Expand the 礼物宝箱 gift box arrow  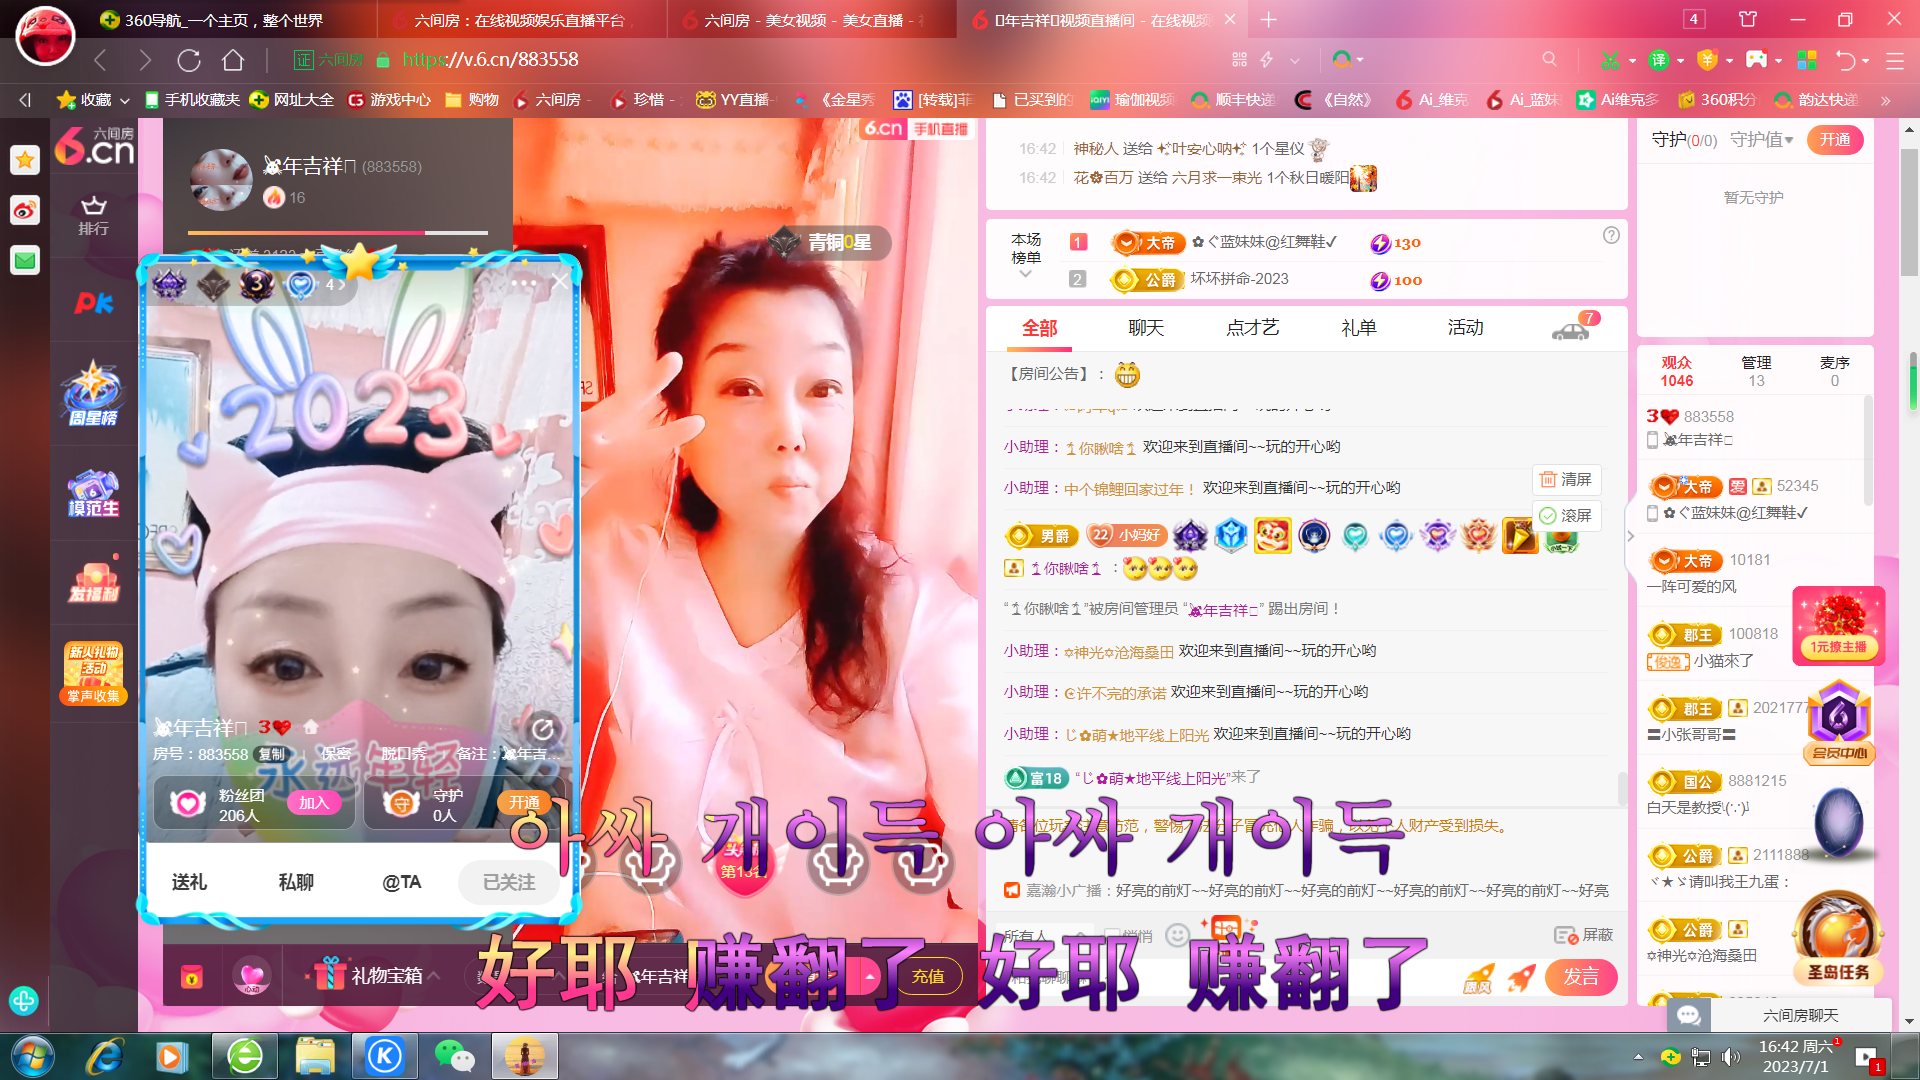coord(434,975)
